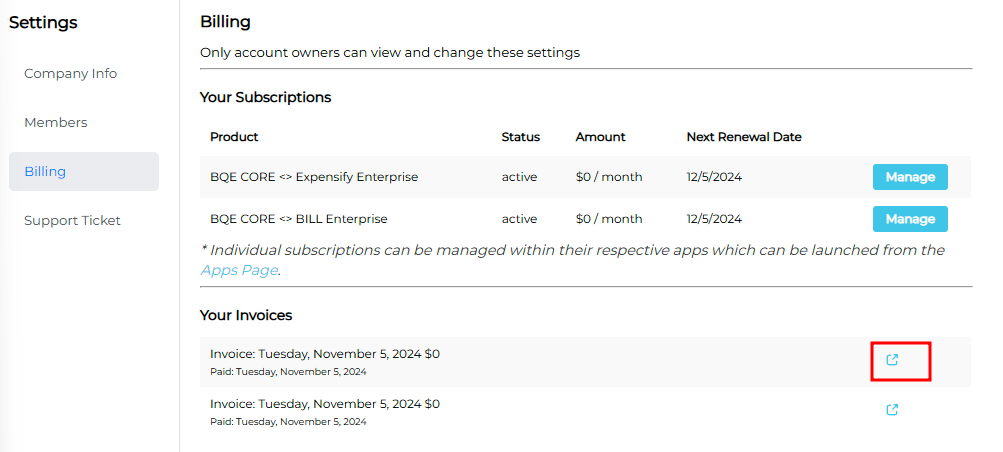Open Company Info settings
This screenshot has height=452, width=1003.
(x=71, y=73)
